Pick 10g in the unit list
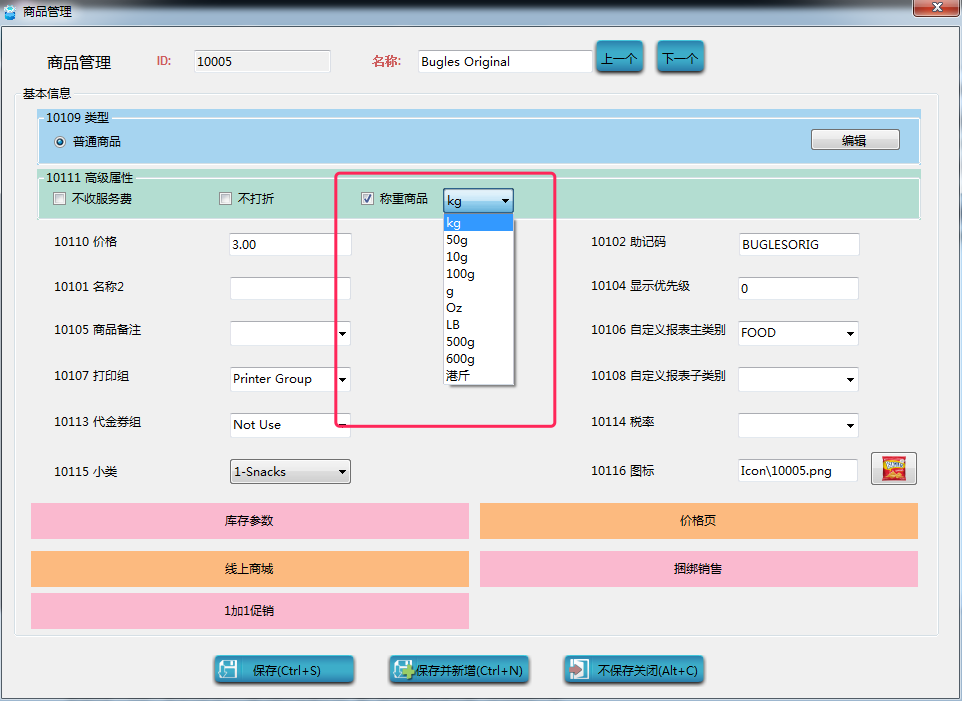 pos(479,257)
